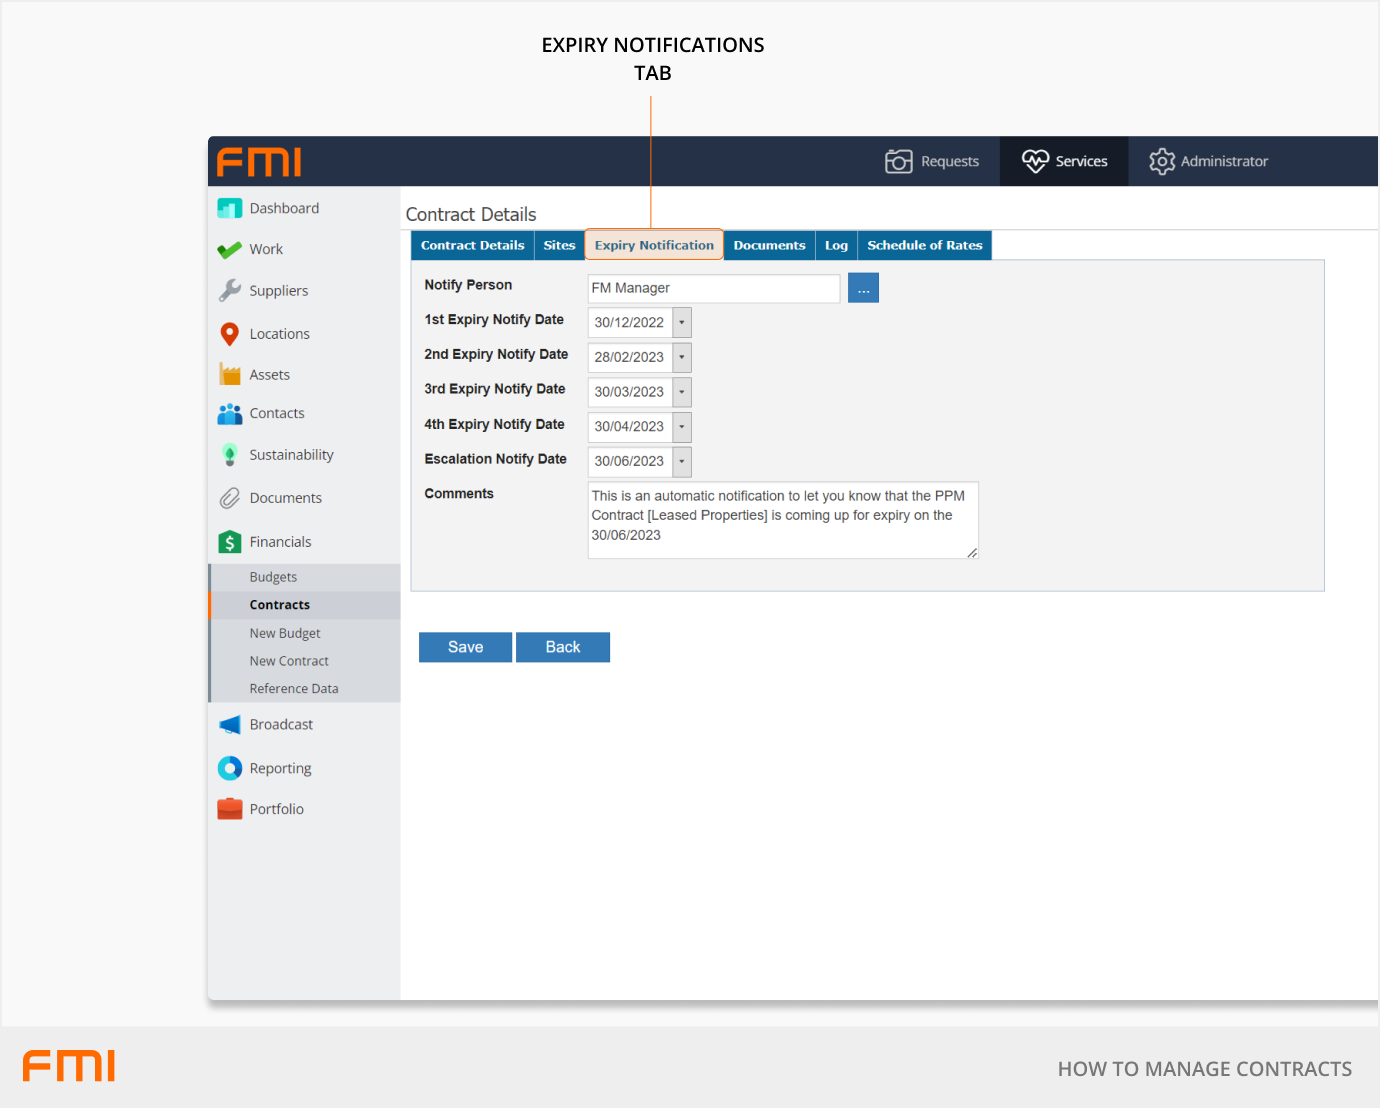1380x1108 pixels.
Task: Switch to the Schedule of Rates tab
Action: click(924, 246)
